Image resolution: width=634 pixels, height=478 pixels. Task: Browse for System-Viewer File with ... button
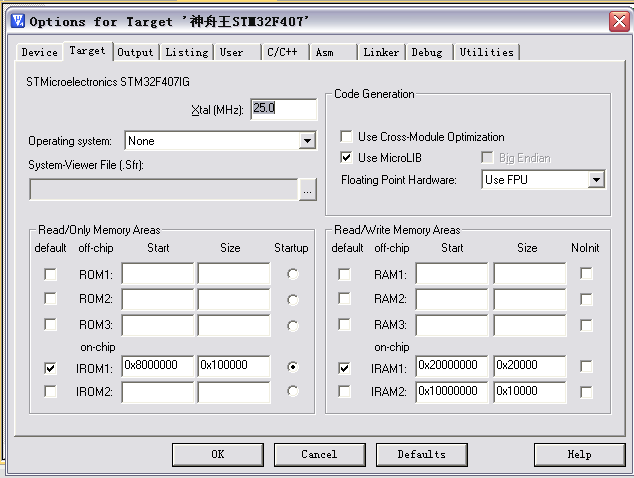pos(307,190)
